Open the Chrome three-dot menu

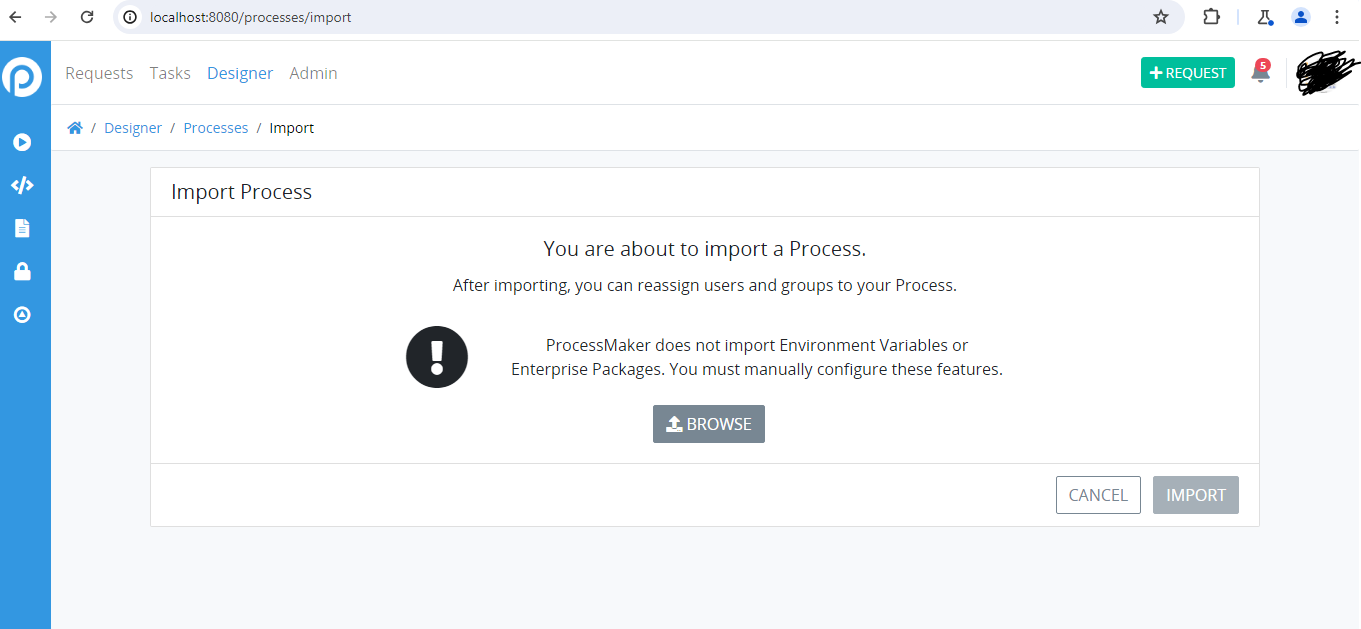click(1337, 17)
